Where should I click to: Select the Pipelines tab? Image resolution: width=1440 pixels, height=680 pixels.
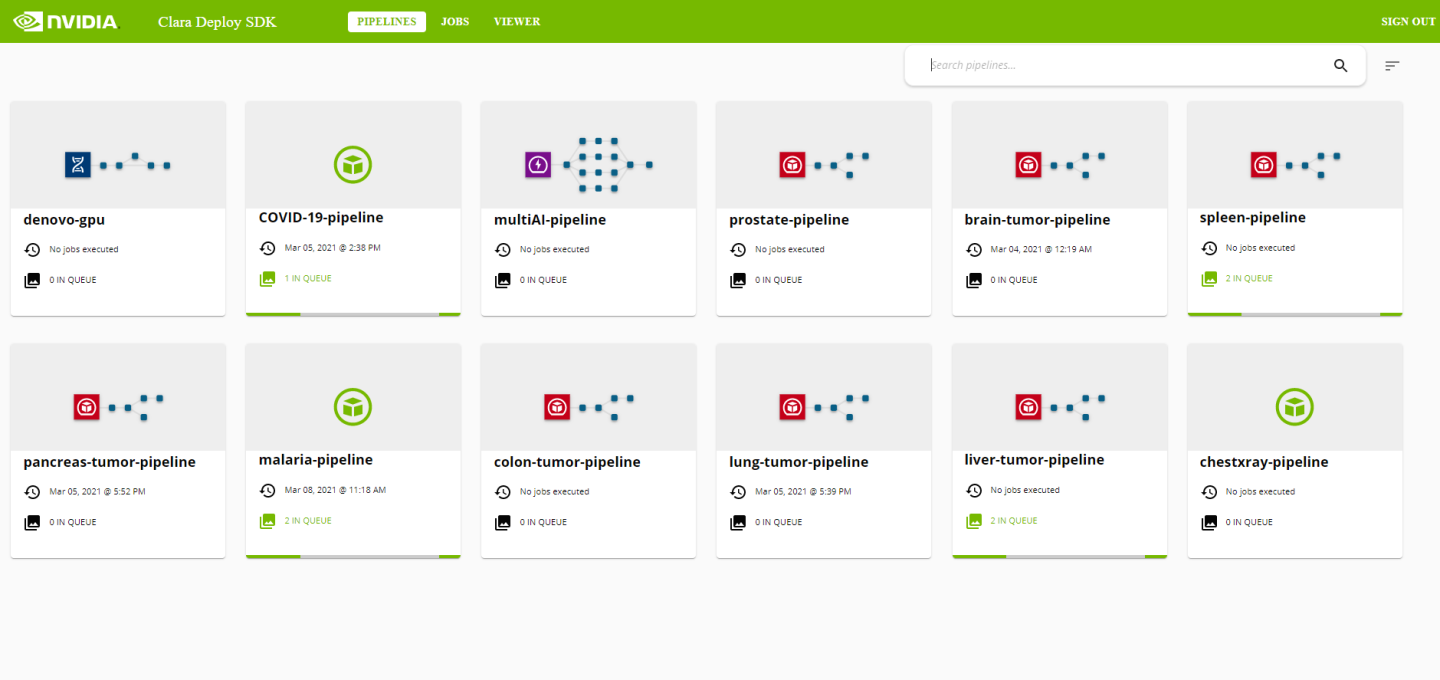pyautogui.click(x=387, y=22)
